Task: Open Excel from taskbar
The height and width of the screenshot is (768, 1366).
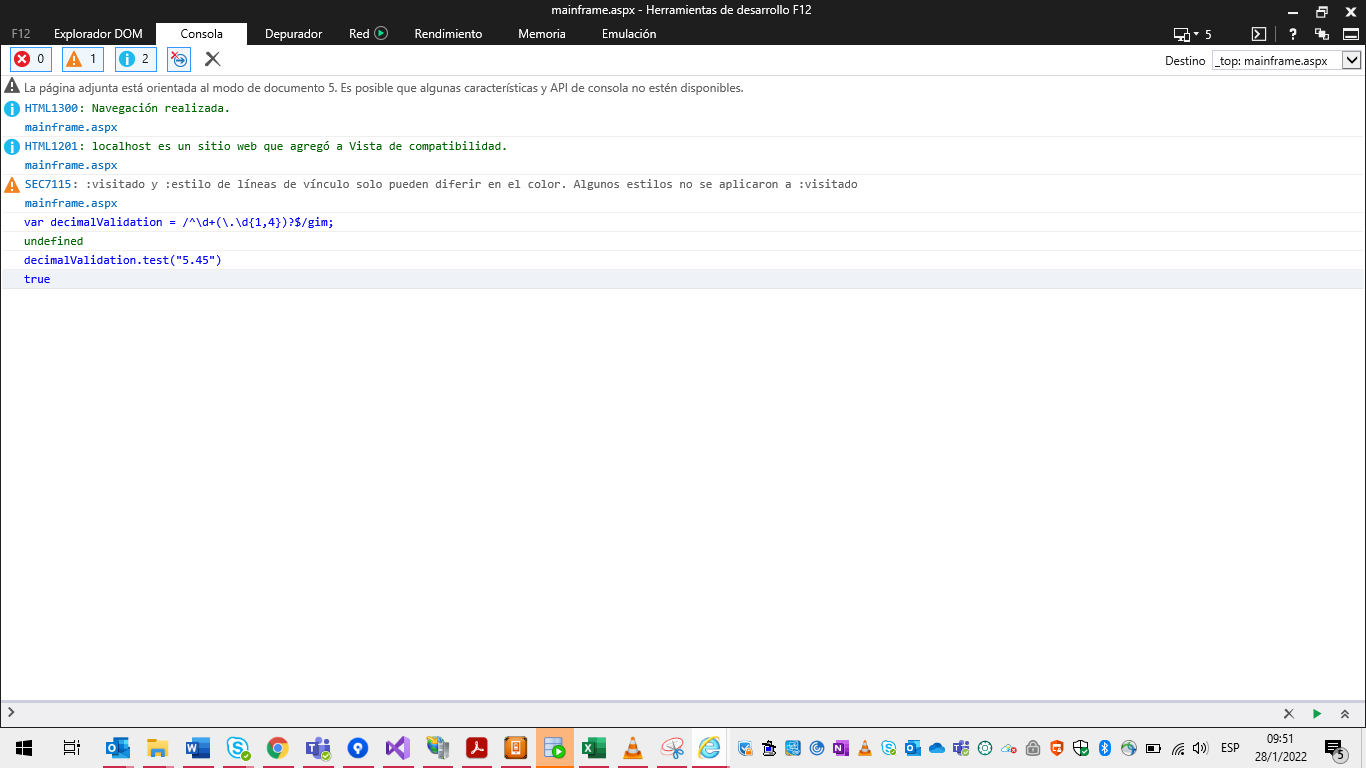Action: click(x=594, y=748)
